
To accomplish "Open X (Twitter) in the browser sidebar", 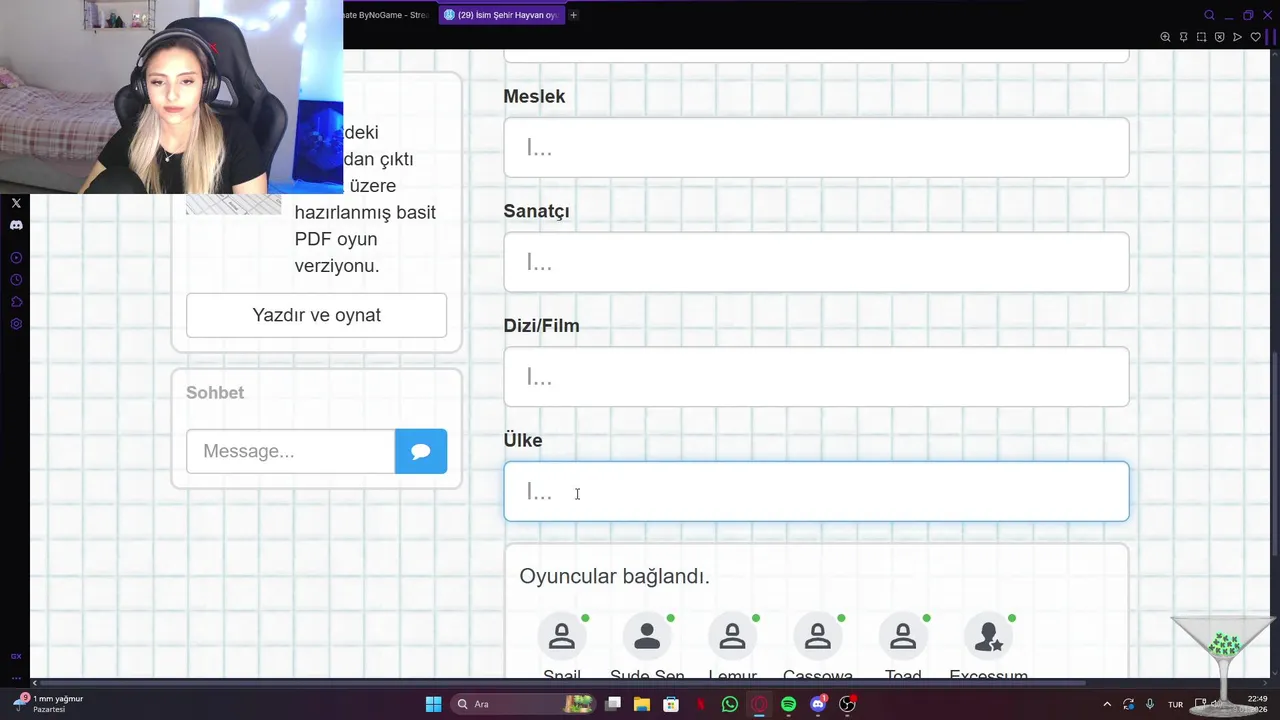I will pyautogui.click(x=16, y=203).
